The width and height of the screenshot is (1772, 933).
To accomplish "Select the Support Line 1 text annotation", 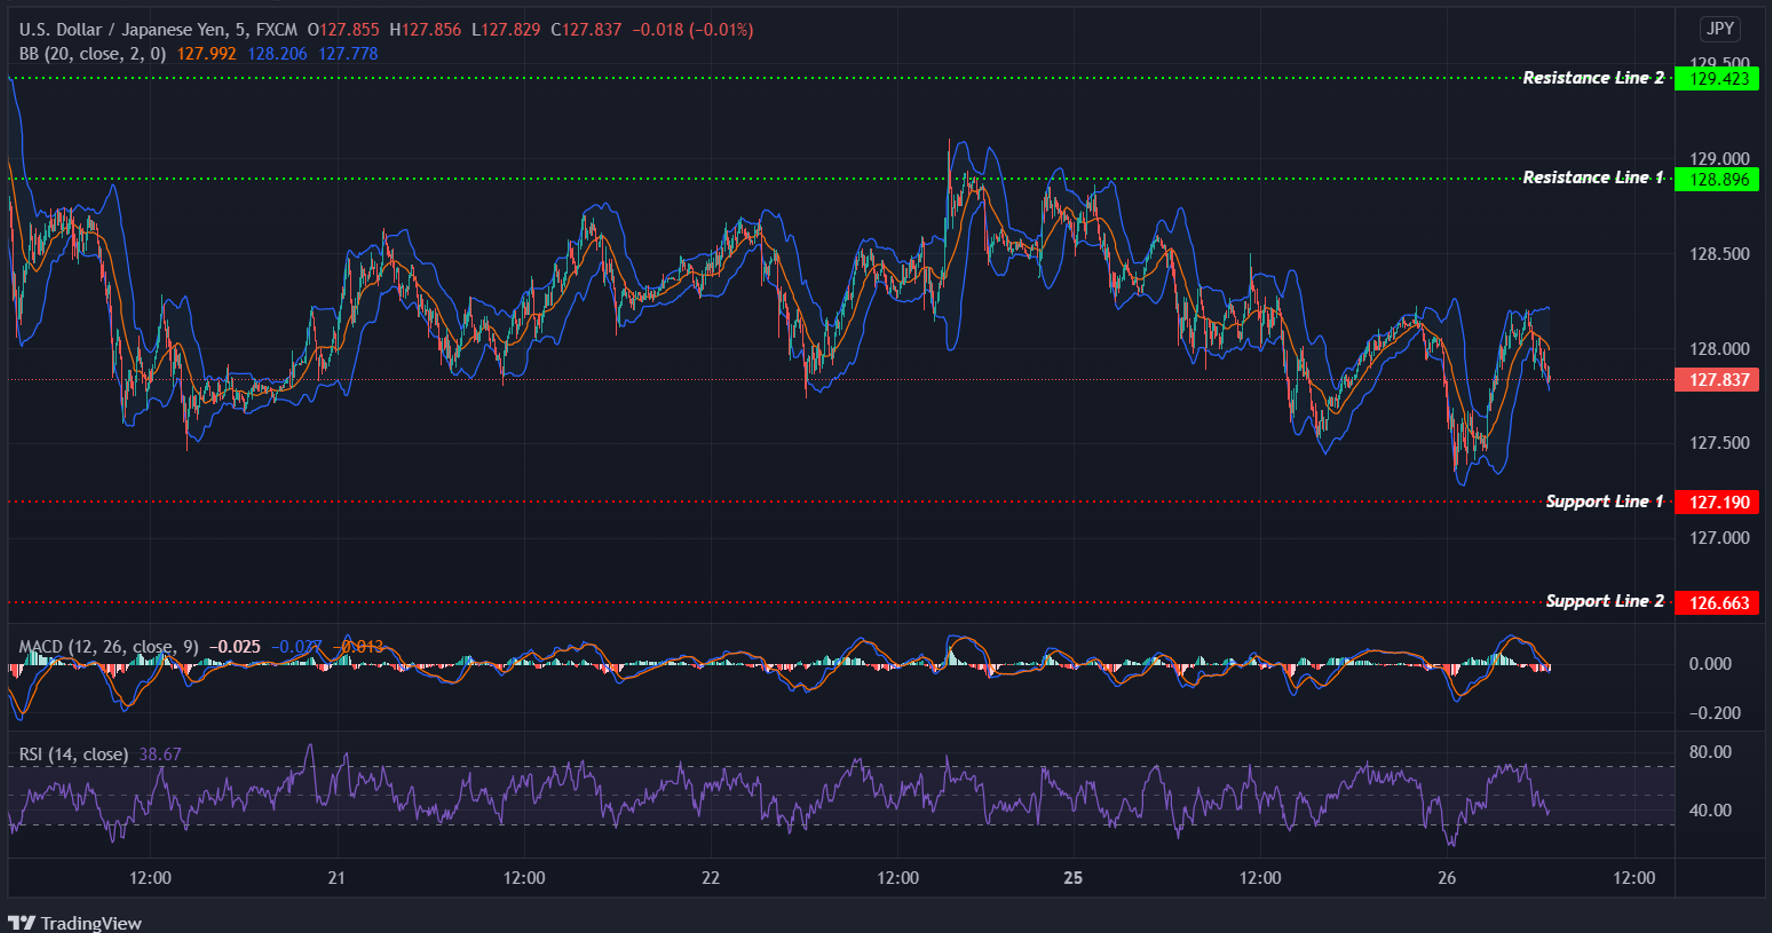I will tap(1604, 501).
